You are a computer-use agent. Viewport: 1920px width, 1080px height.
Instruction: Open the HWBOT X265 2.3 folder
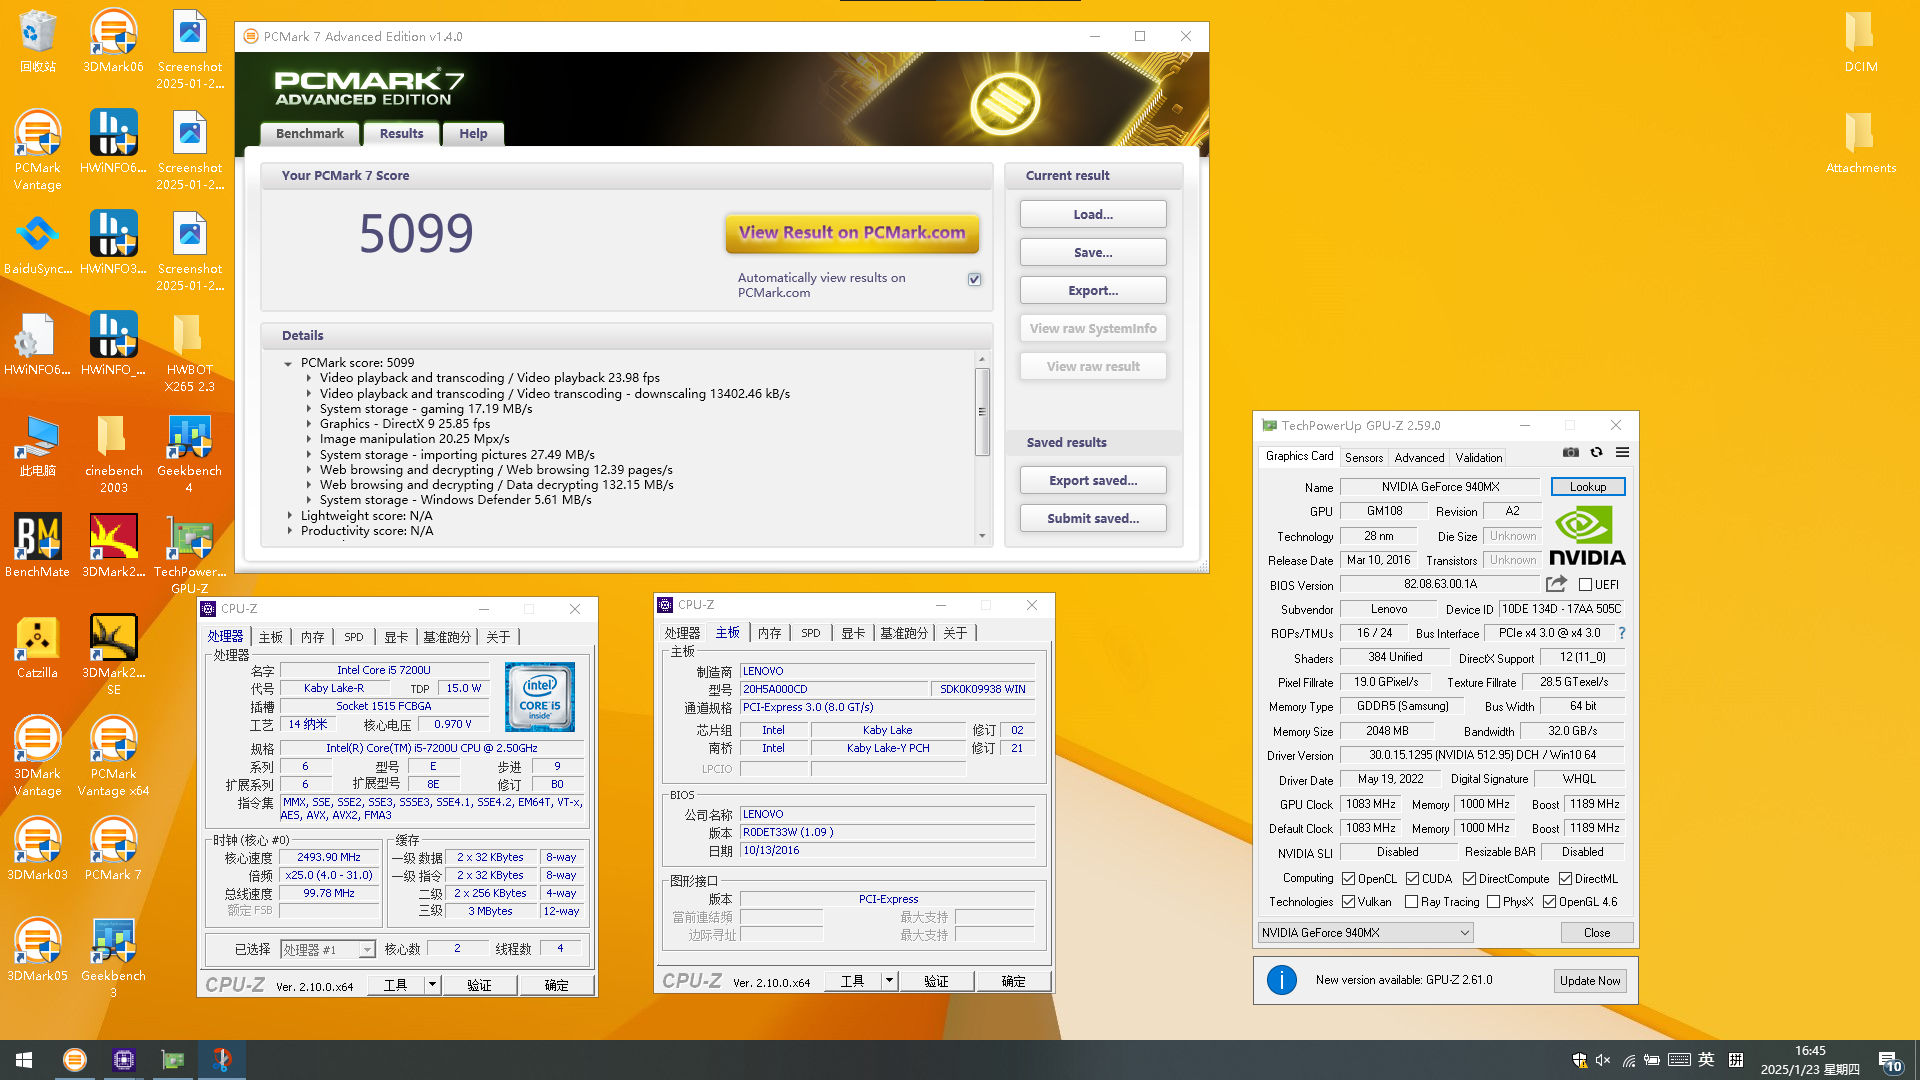coord(189,353)
